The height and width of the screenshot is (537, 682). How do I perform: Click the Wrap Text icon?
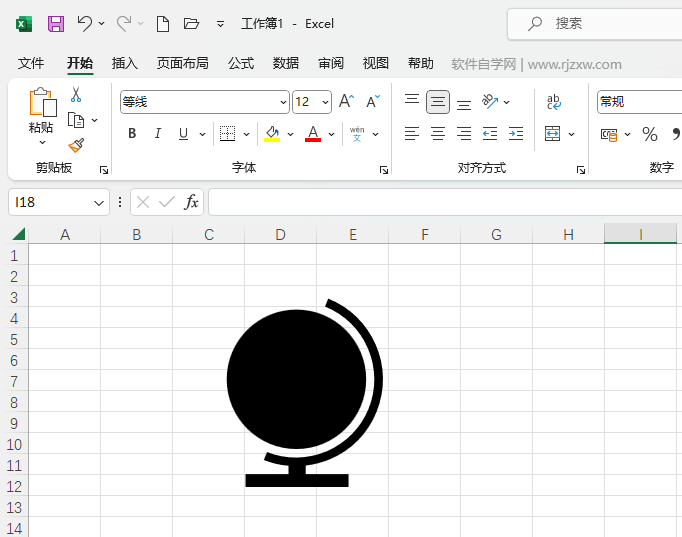point(554,102)
